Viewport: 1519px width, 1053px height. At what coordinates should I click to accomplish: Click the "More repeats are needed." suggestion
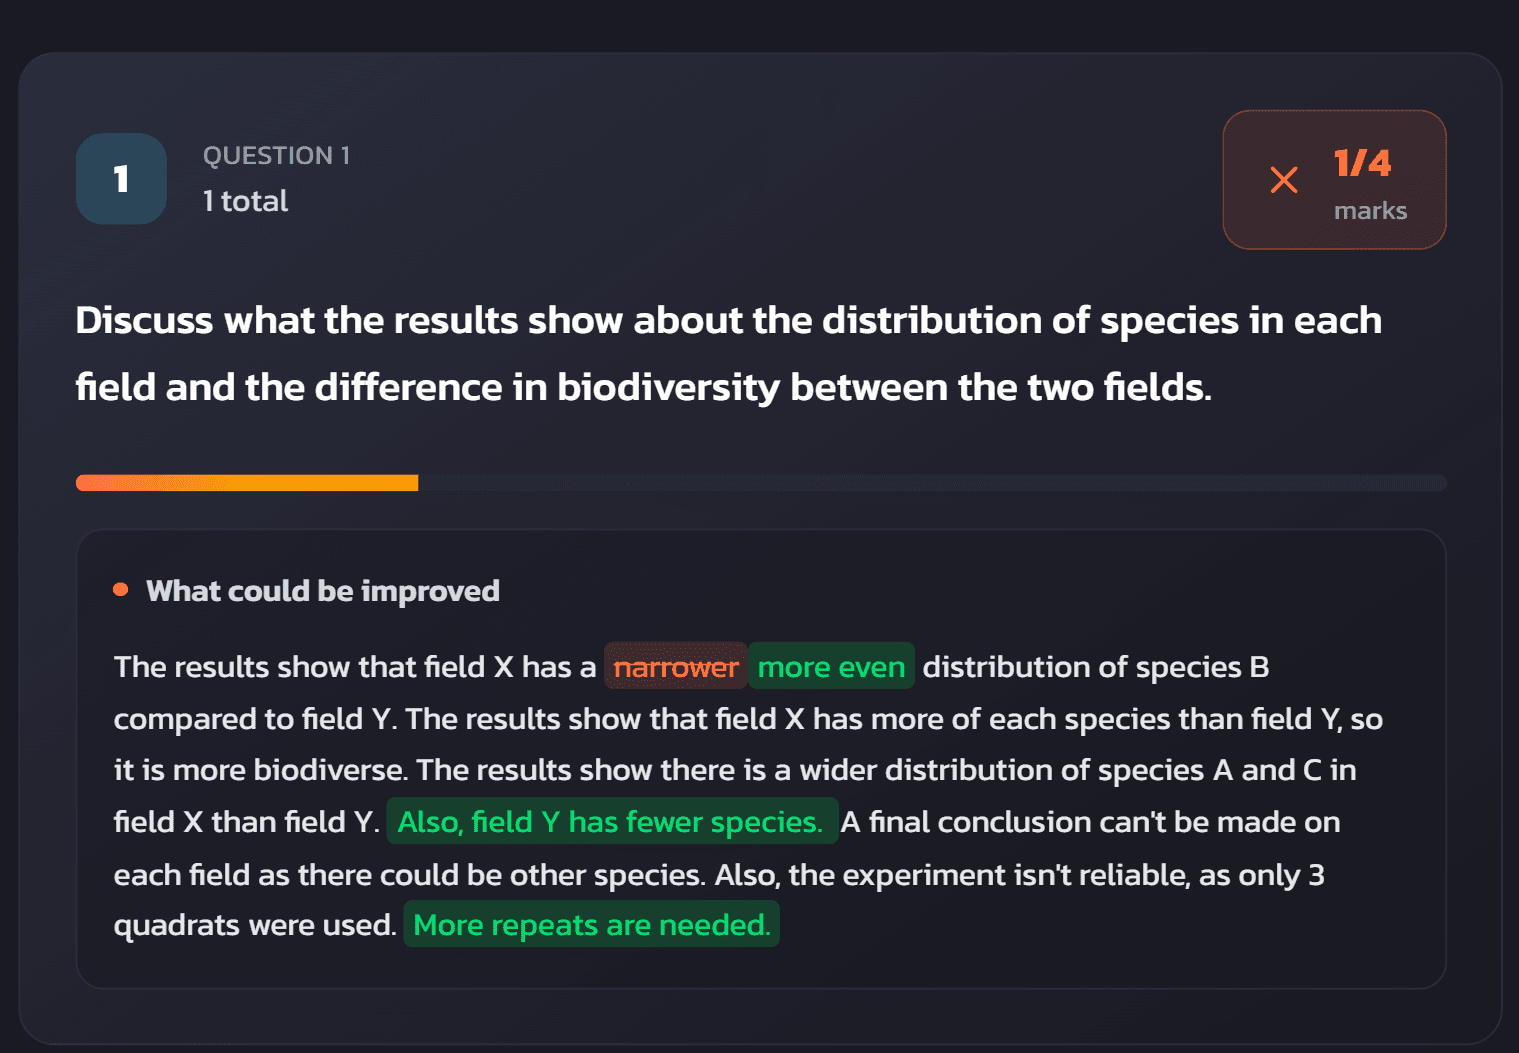pyautogui.click(x=591, y=925)
